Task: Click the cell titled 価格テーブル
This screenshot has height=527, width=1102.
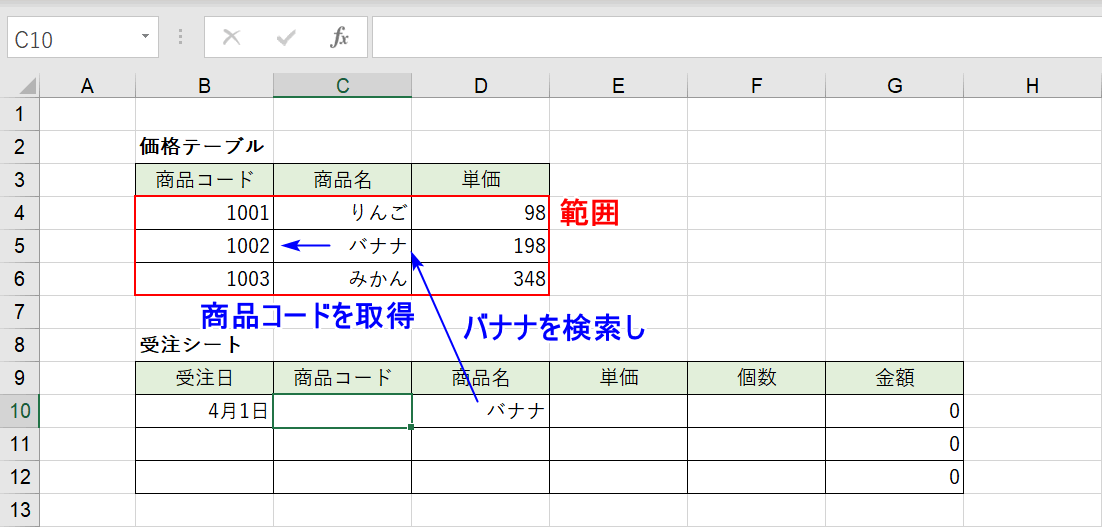Action: coord(204,146)
